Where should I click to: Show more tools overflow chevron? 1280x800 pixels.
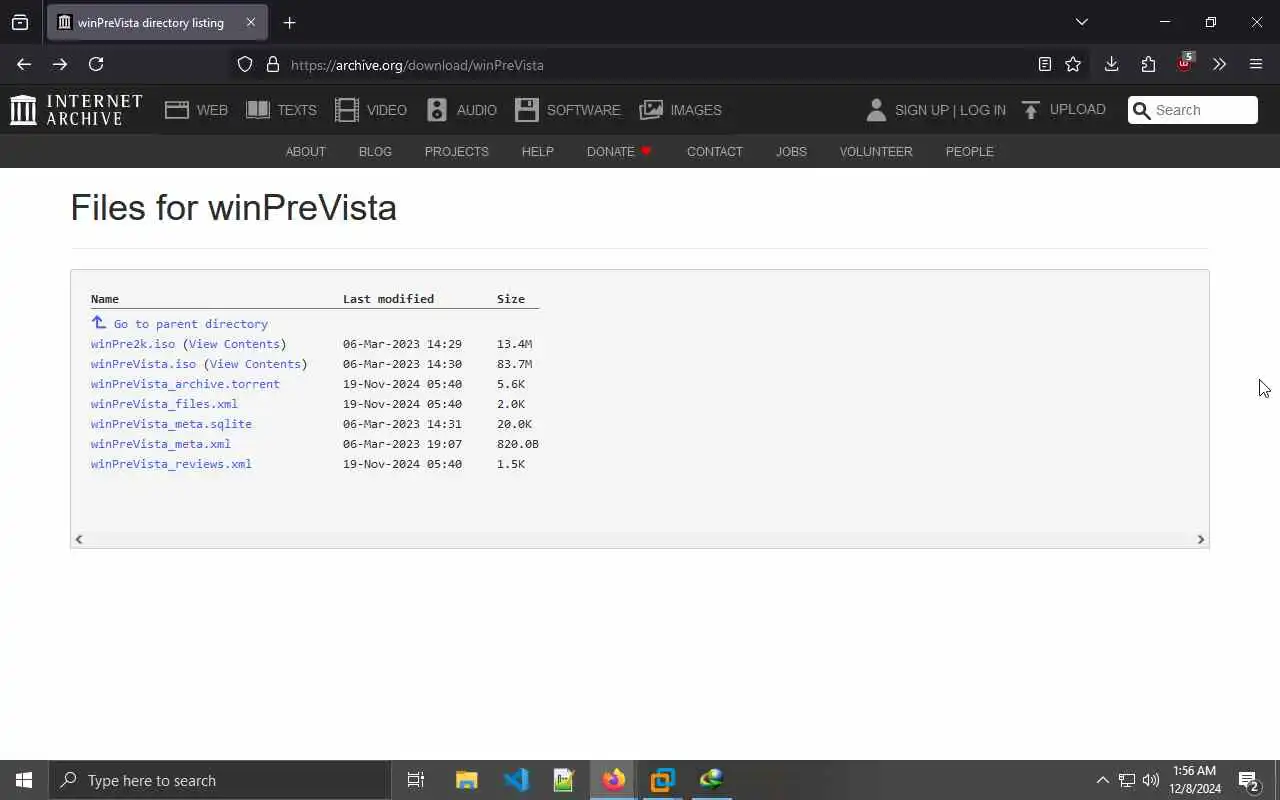pos(1219,64)
